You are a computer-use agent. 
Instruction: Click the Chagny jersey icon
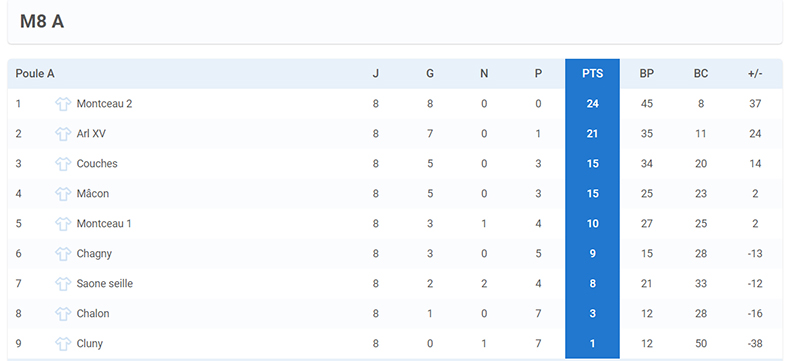pos(63,253)
